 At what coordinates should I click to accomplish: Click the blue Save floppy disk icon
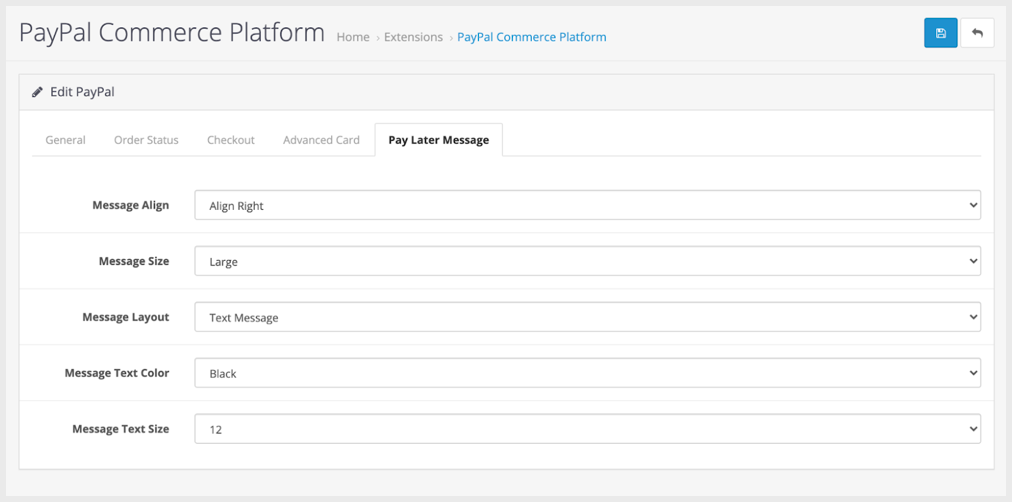940,33
